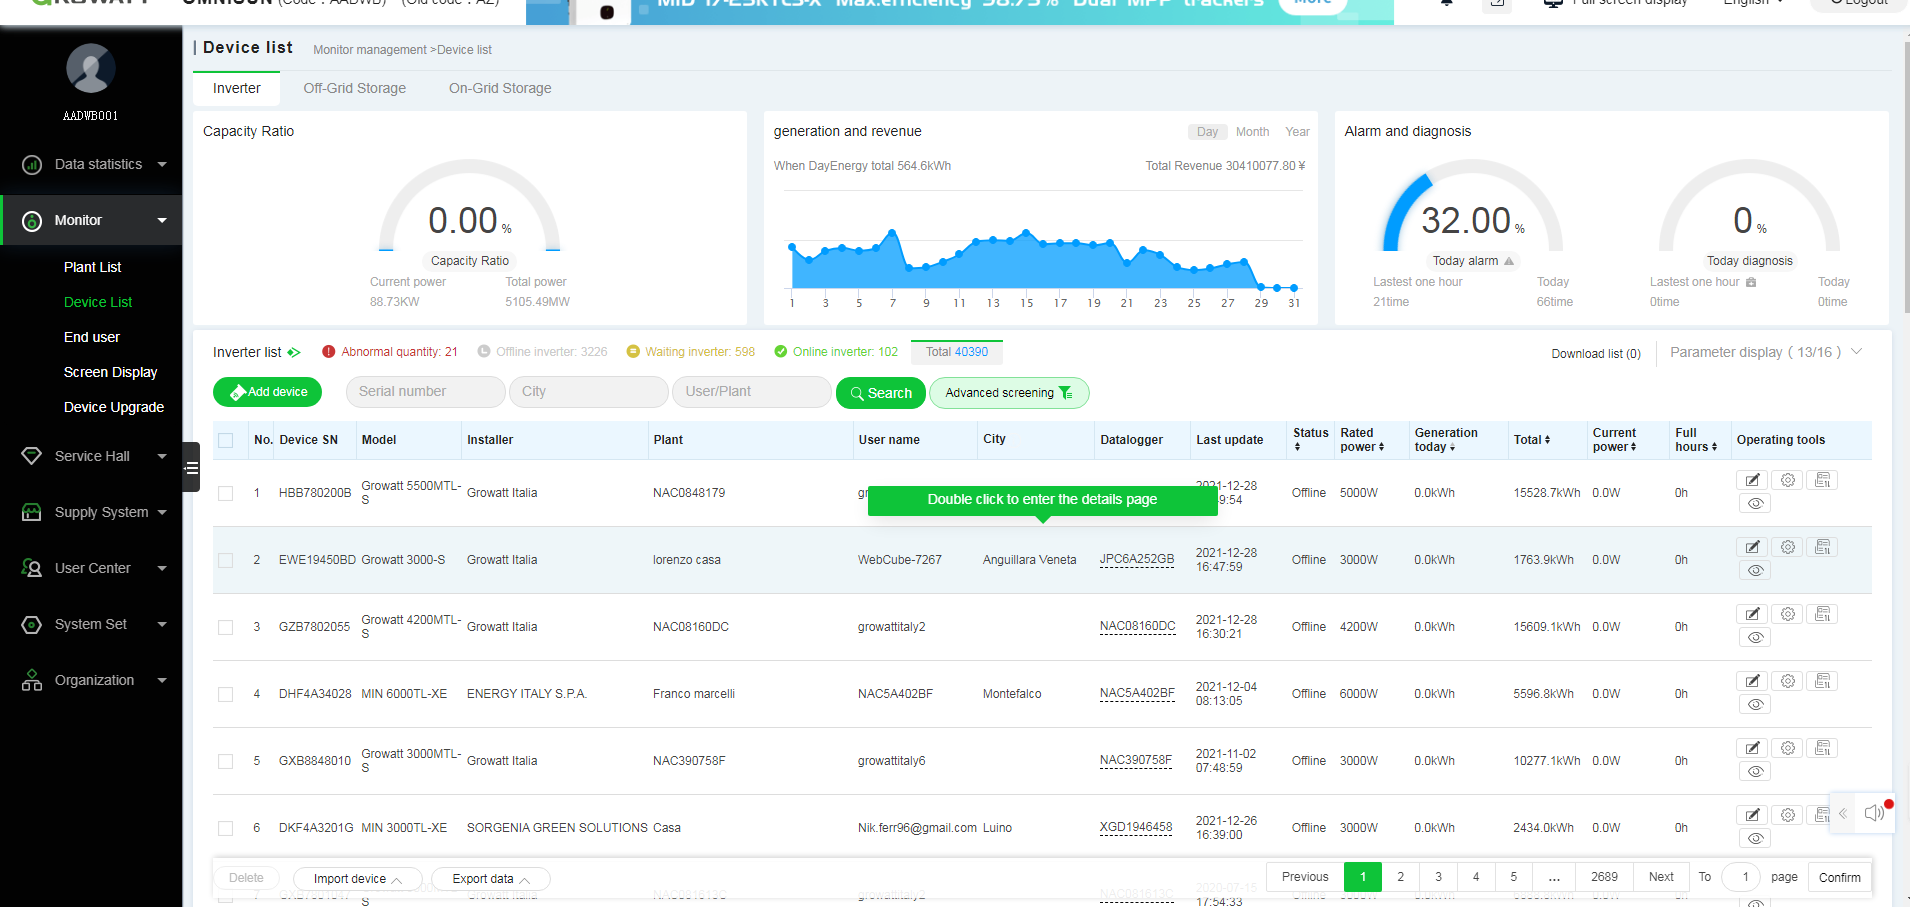Image resolution: width=1910 pixels, height=907 pixels.
Task: View history data eye icon for DHF4A34028
Action: pos(1754,704)
